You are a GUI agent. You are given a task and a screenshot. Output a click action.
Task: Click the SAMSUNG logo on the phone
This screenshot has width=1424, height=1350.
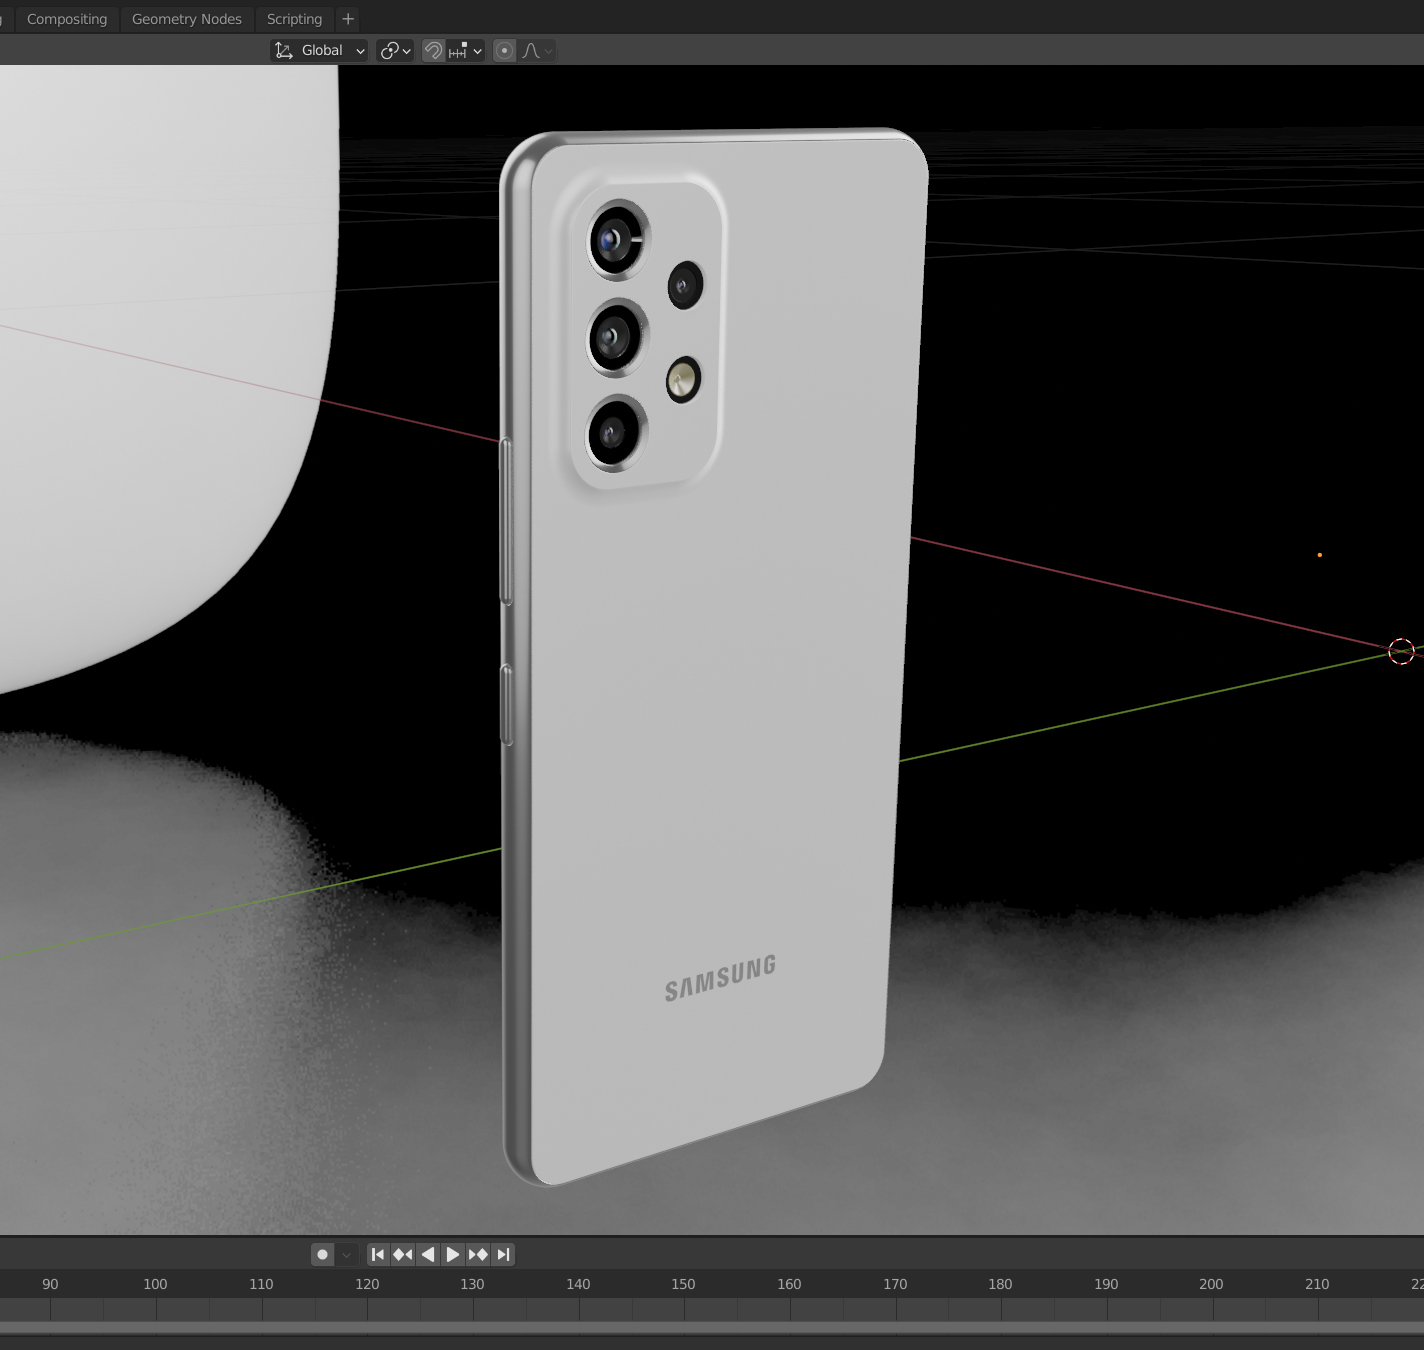tap(720, 978)
